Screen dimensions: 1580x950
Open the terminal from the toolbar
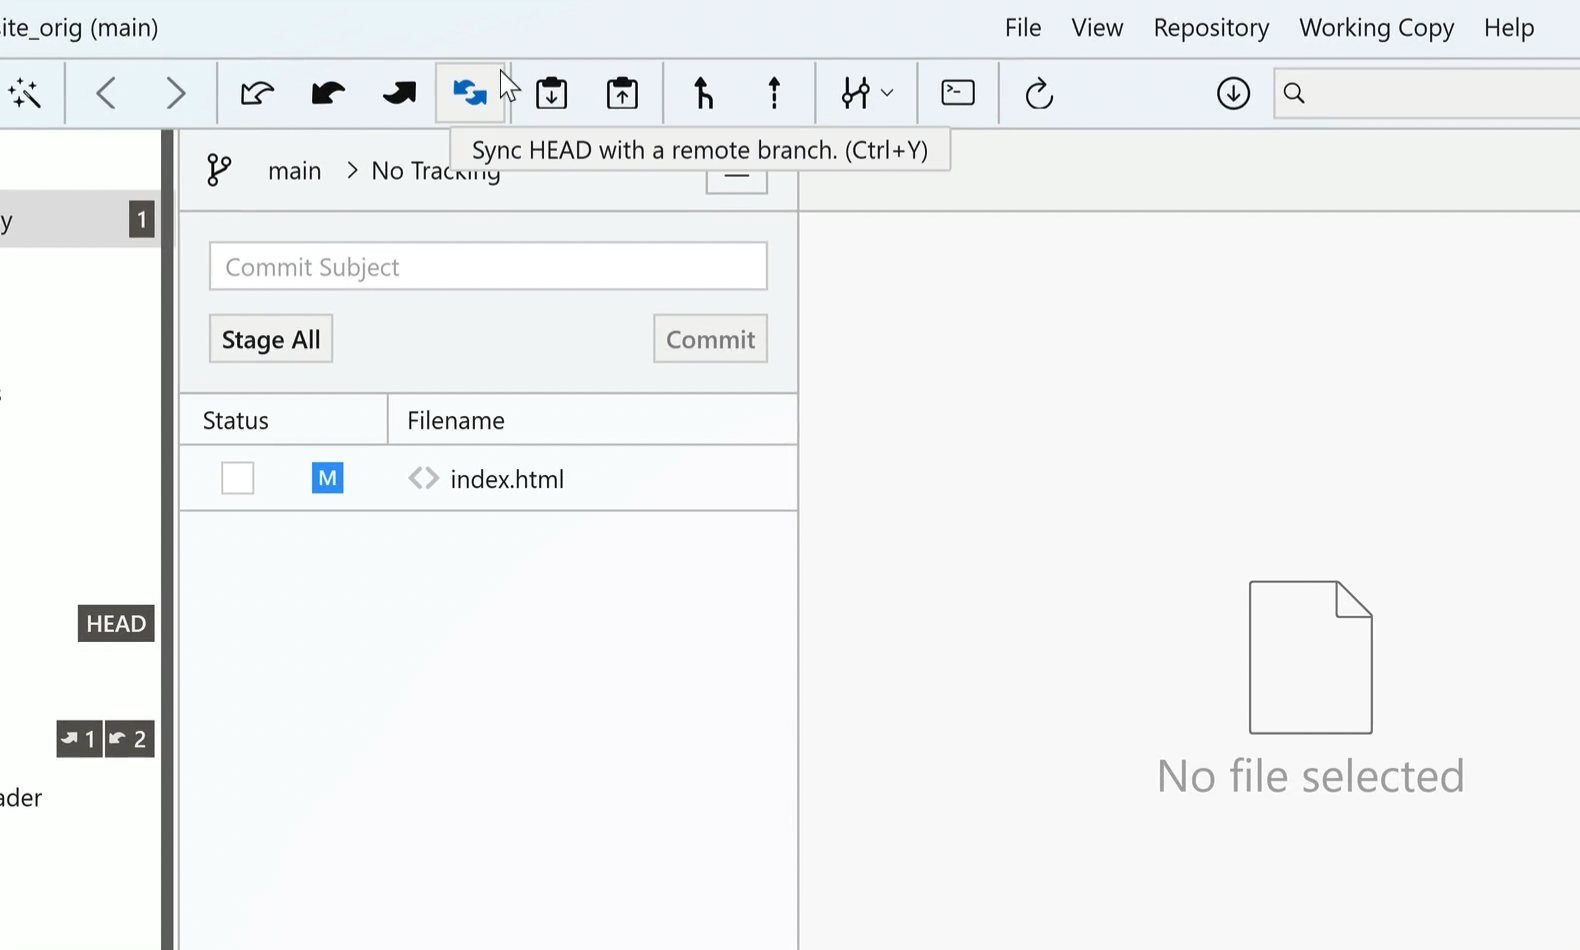[x=957, y=93]
